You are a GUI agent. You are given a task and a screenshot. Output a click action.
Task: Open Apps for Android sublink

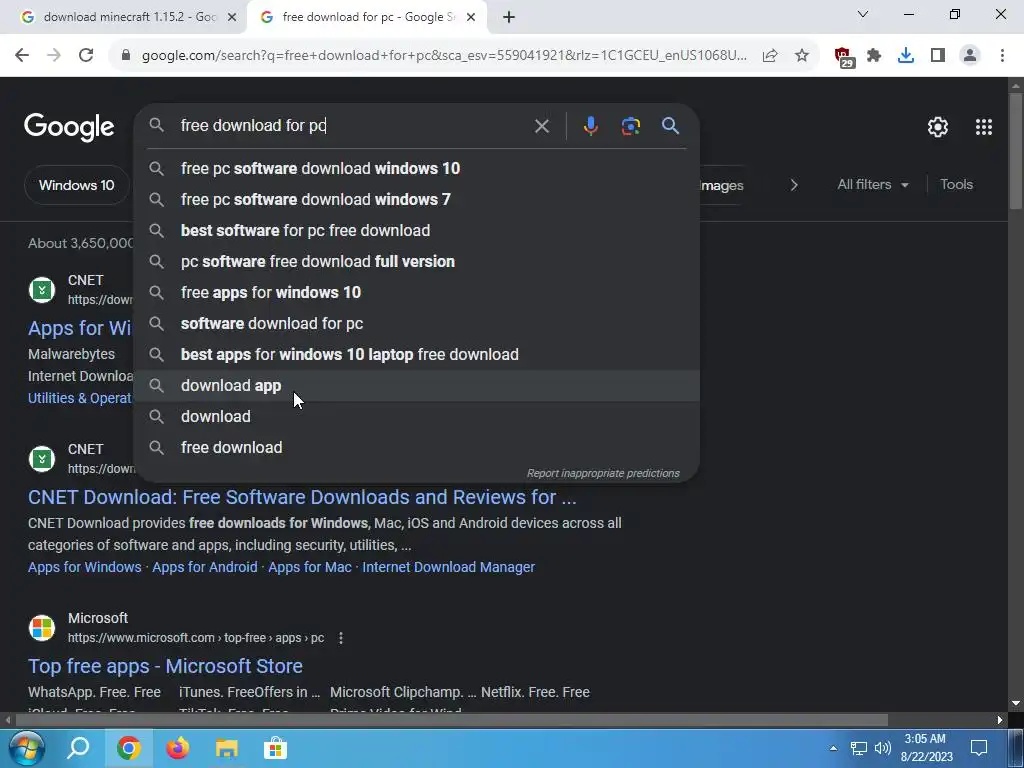(x=204, y=567)
